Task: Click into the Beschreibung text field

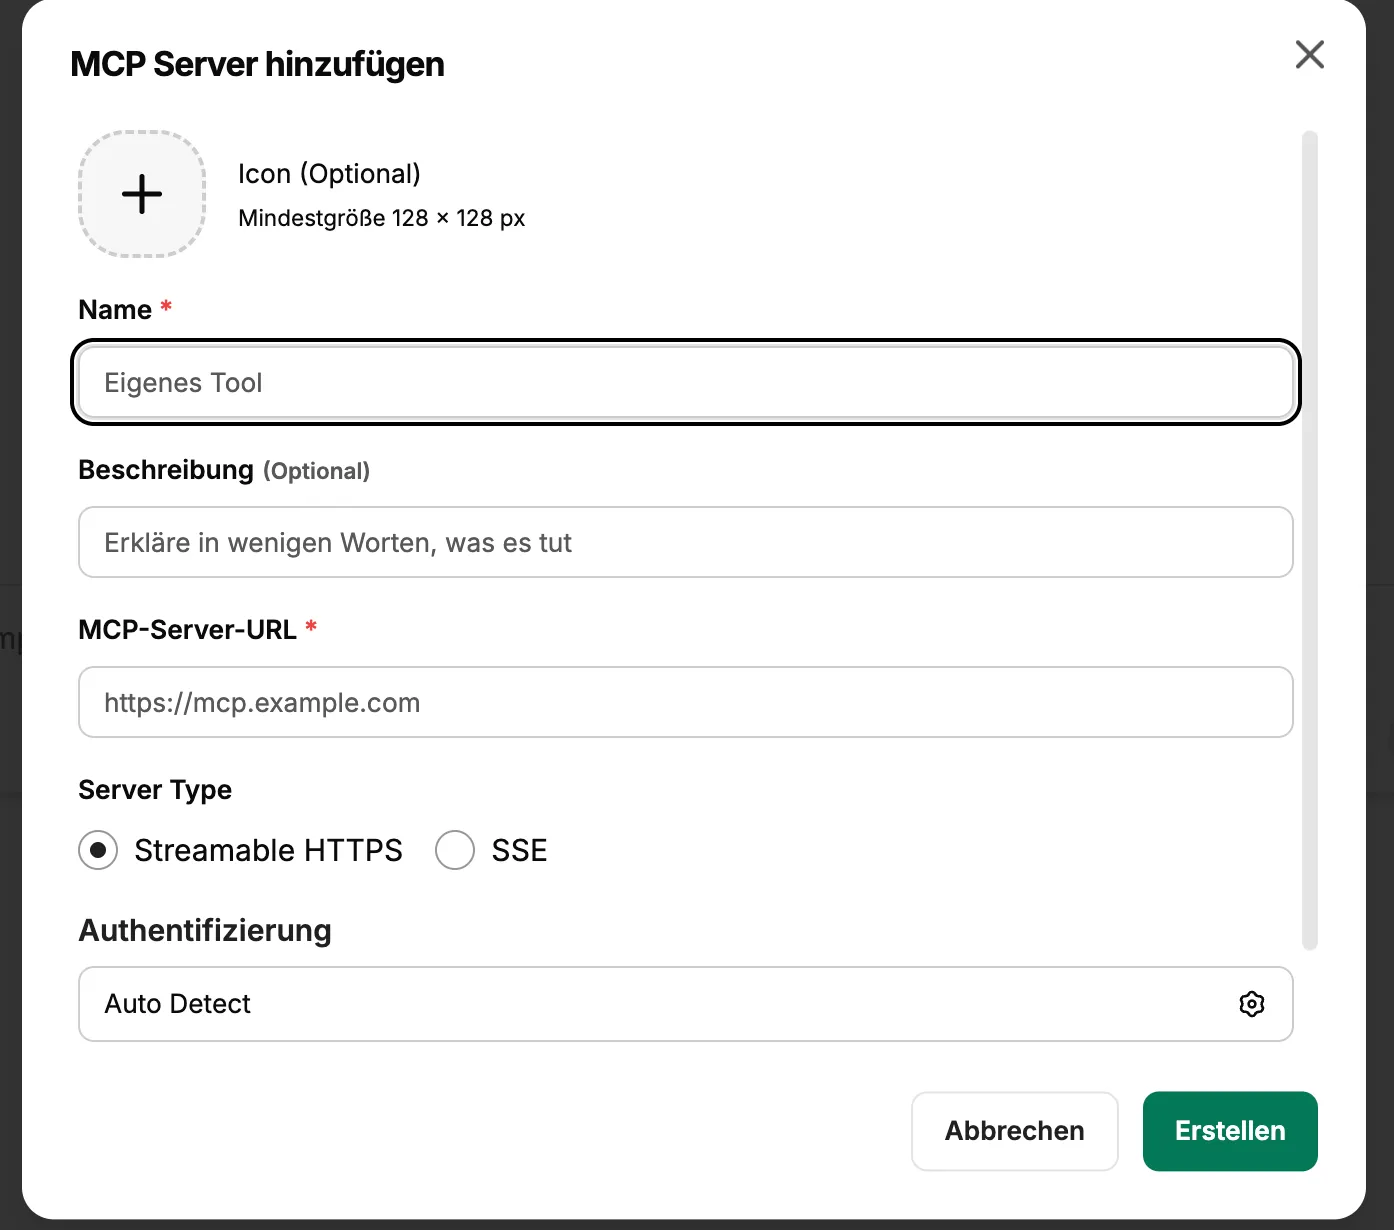Action: click(x=685, y=543)
